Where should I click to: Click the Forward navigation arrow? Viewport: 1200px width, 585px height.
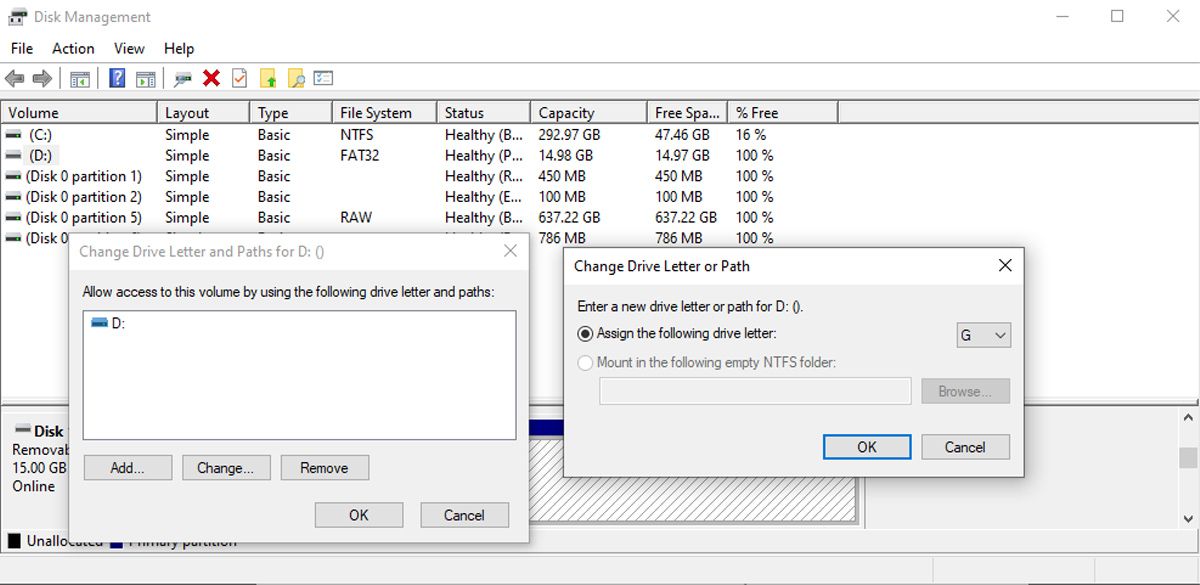pyautogui.click(x=40, y=79)
